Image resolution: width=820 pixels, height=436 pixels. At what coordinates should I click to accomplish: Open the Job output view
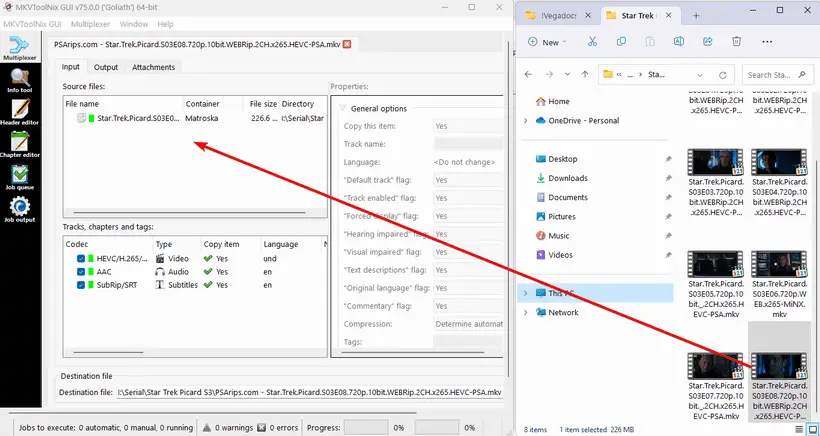click(x=20, y=210)
